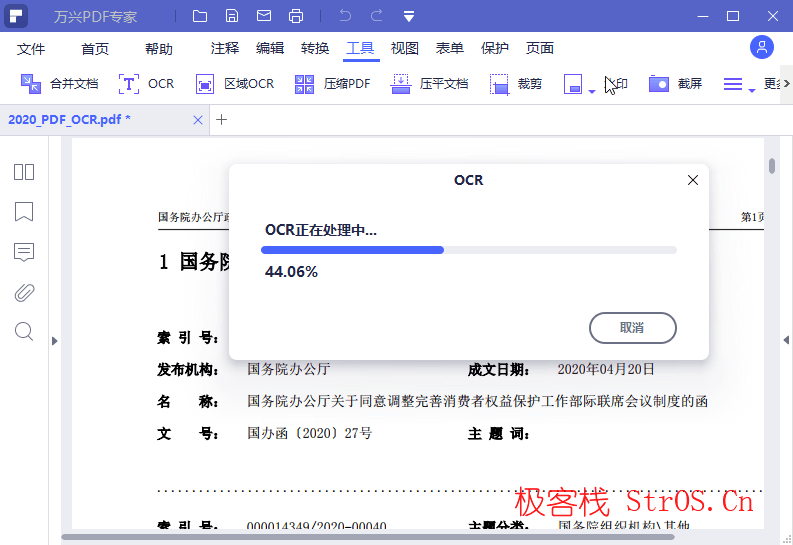Switch to the 工具 tab

tap(360, 48)
